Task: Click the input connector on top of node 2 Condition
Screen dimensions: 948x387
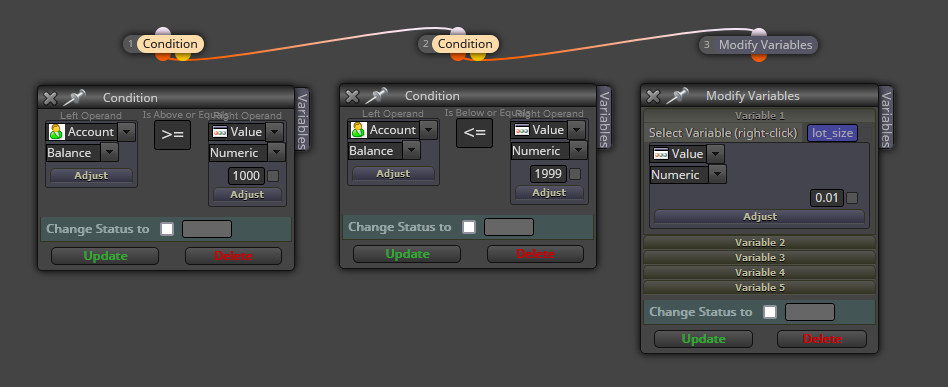Action: pos(458,32)
